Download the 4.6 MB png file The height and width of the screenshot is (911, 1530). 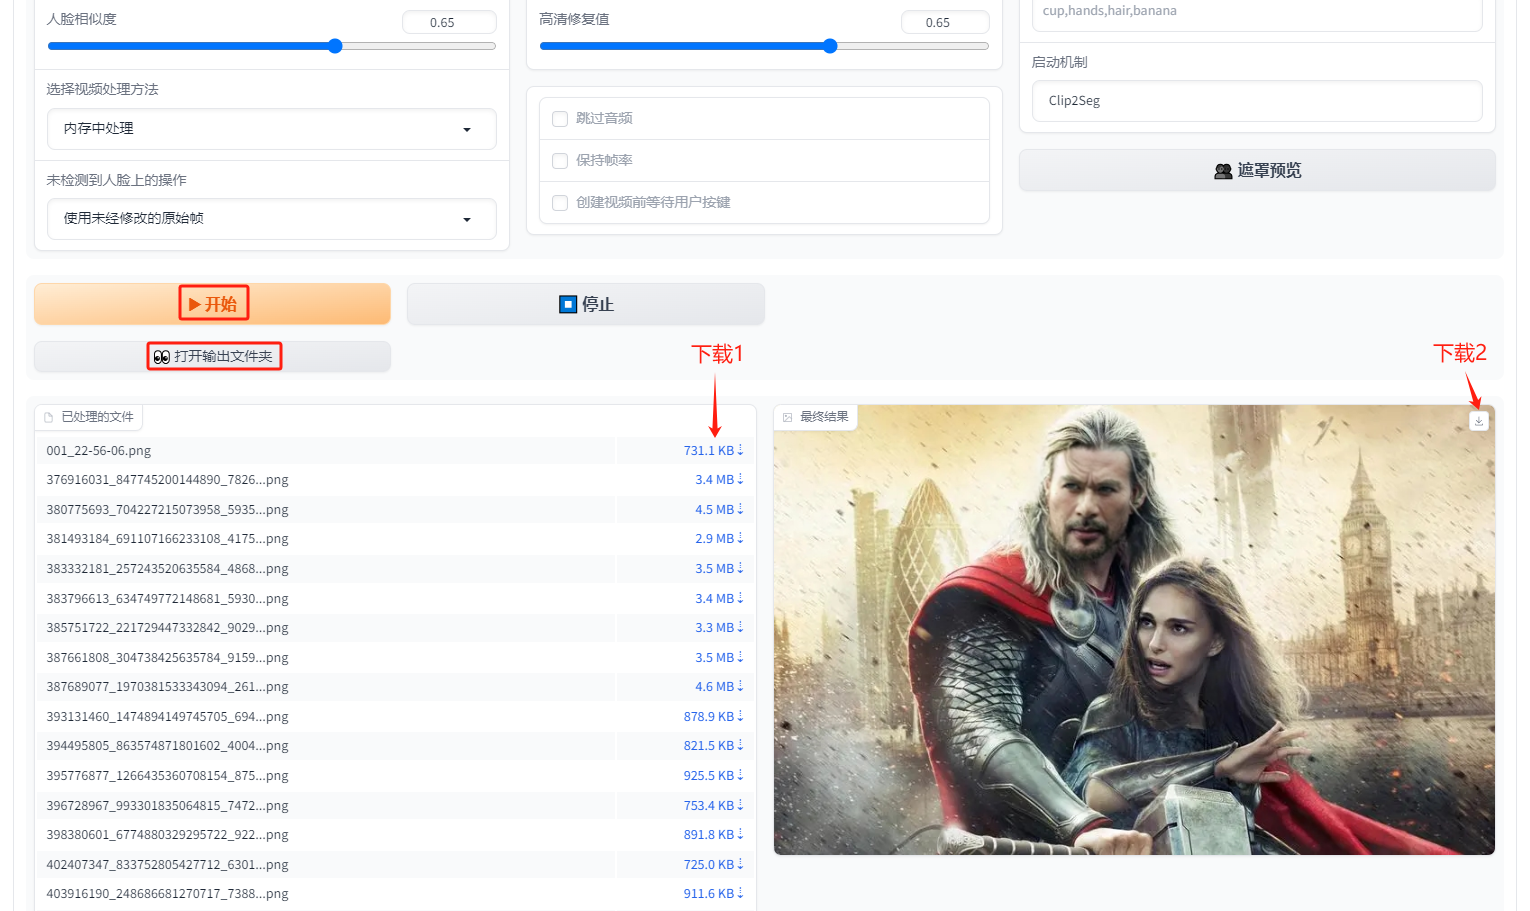click(x=718, y=687)
